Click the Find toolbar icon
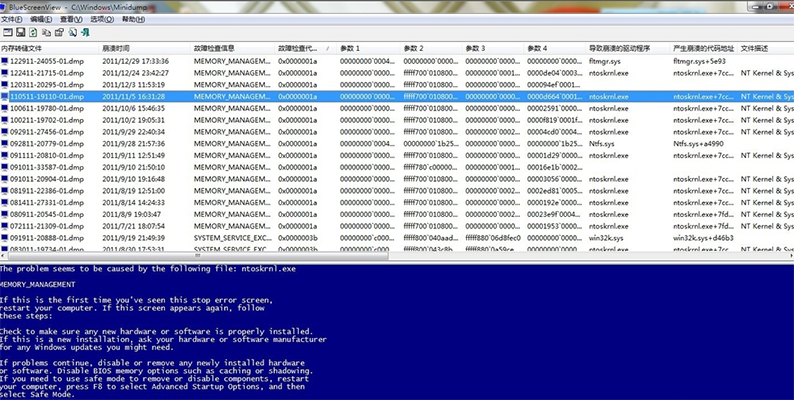 72,33
